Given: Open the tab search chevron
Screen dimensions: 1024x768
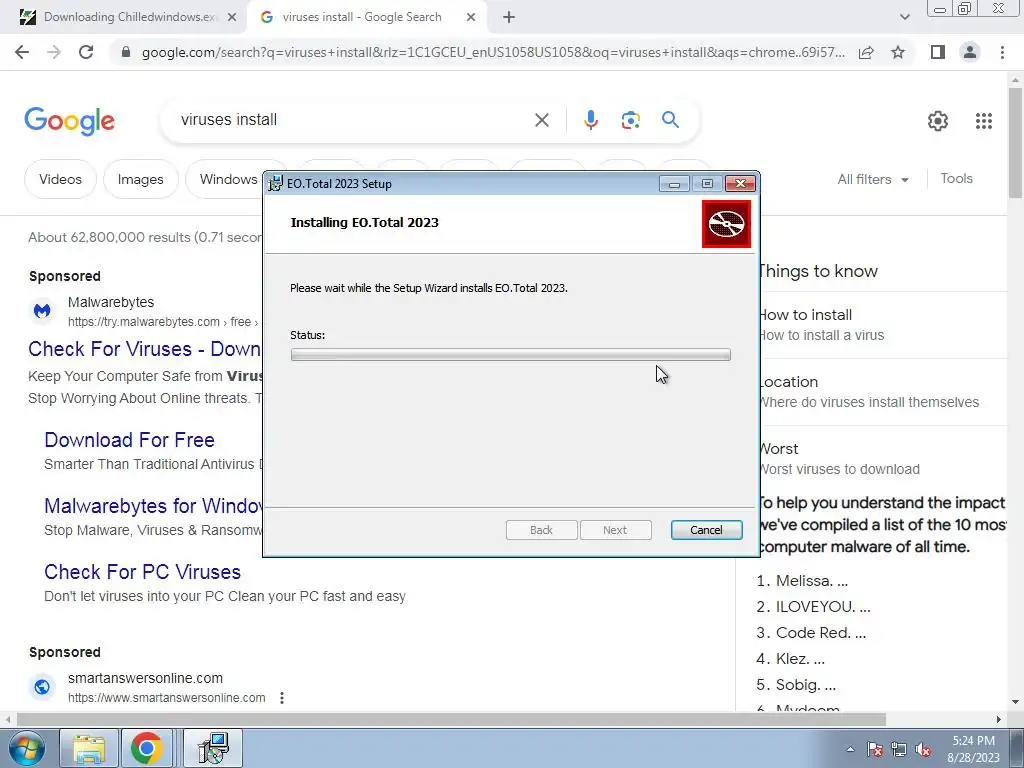Looking at the screenshot, I should coord(904,18).
